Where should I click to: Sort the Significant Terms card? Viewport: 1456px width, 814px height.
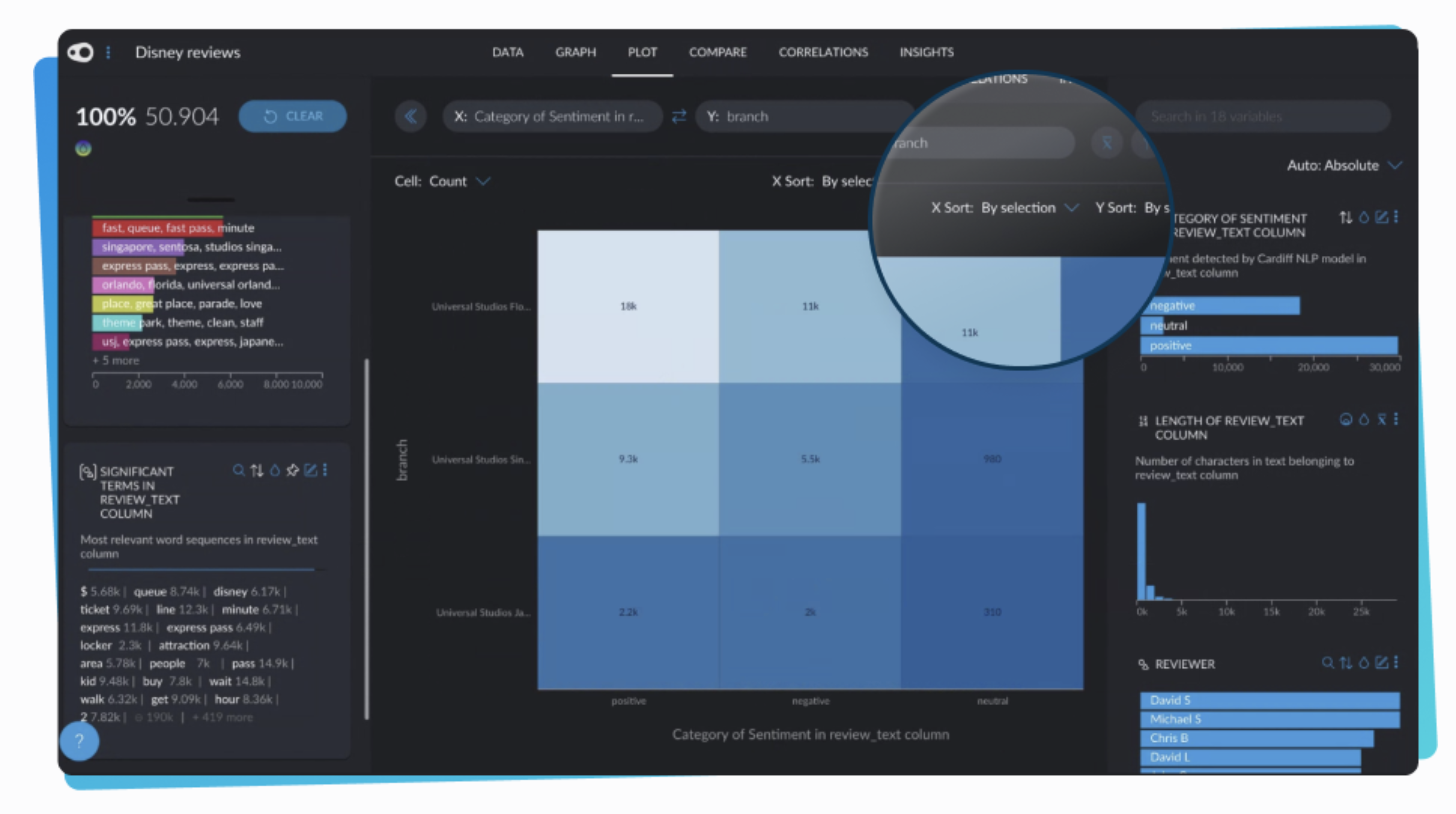(x=256, y=470)
